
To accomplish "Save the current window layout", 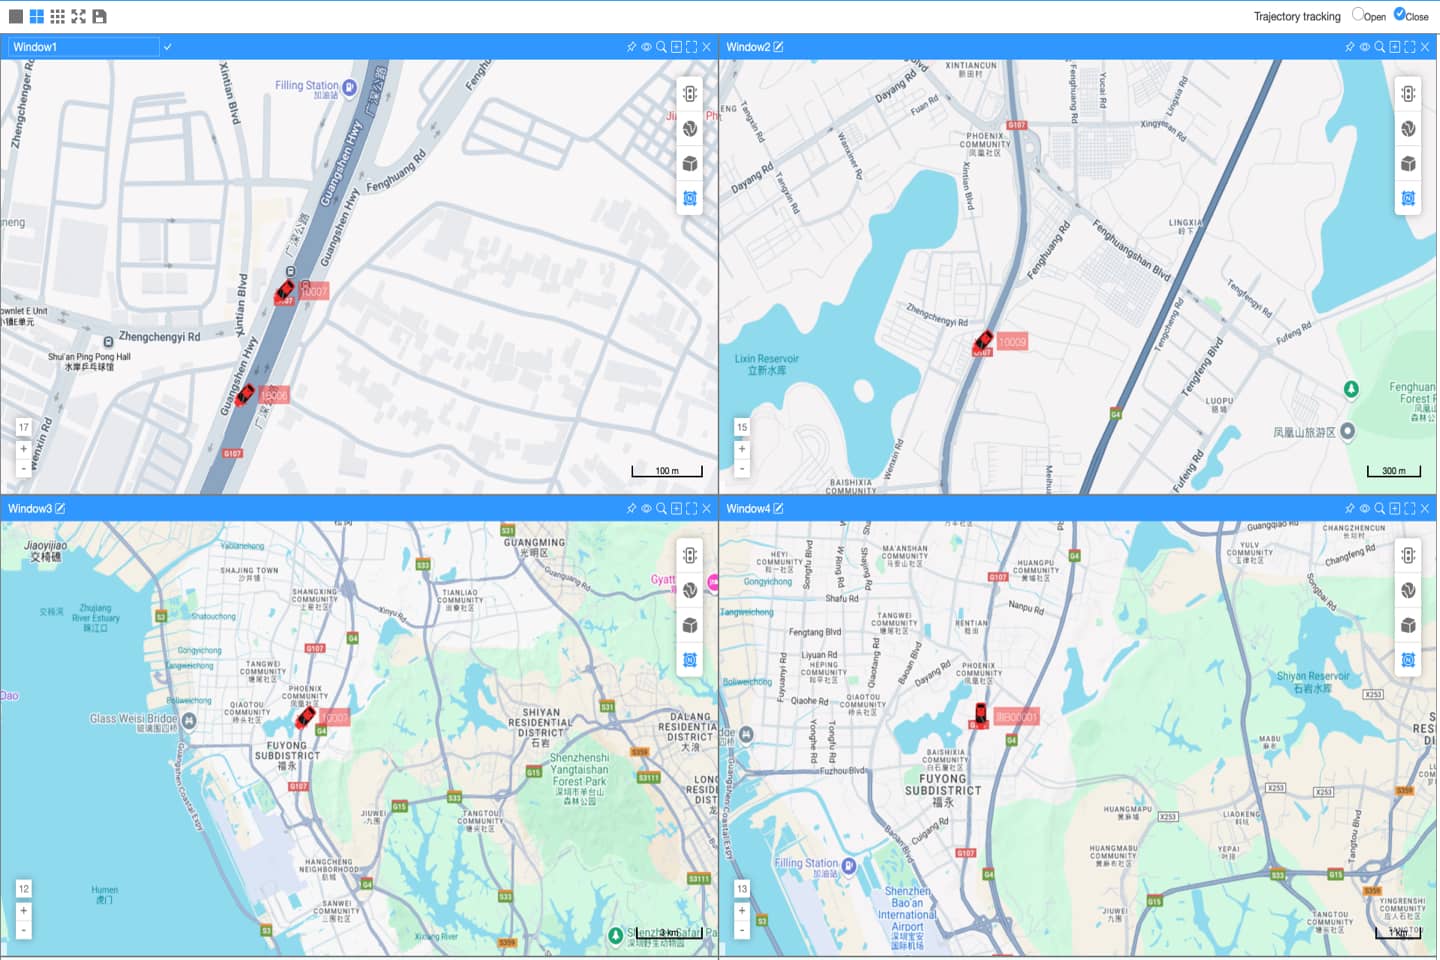I will click(x=99, y=16).
